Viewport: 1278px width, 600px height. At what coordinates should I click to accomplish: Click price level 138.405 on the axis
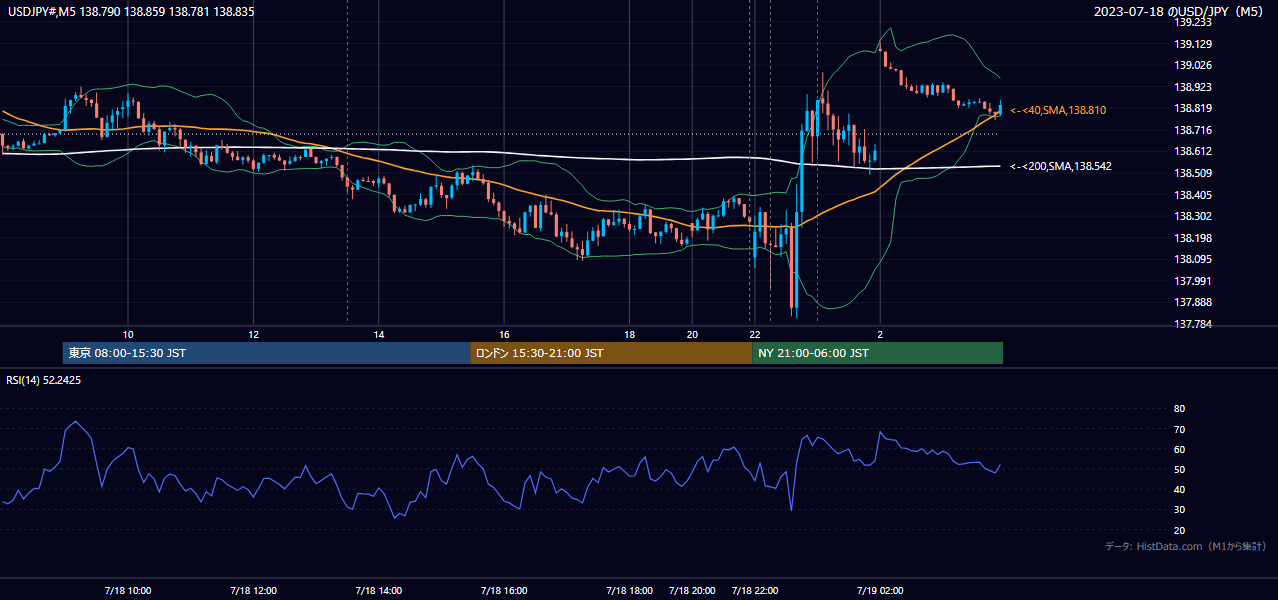1194,195
